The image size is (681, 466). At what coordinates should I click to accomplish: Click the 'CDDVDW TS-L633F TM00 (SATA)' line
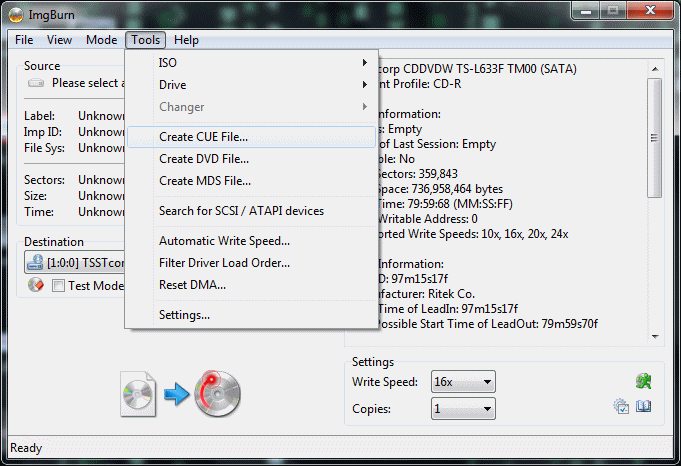pos(477,69)
